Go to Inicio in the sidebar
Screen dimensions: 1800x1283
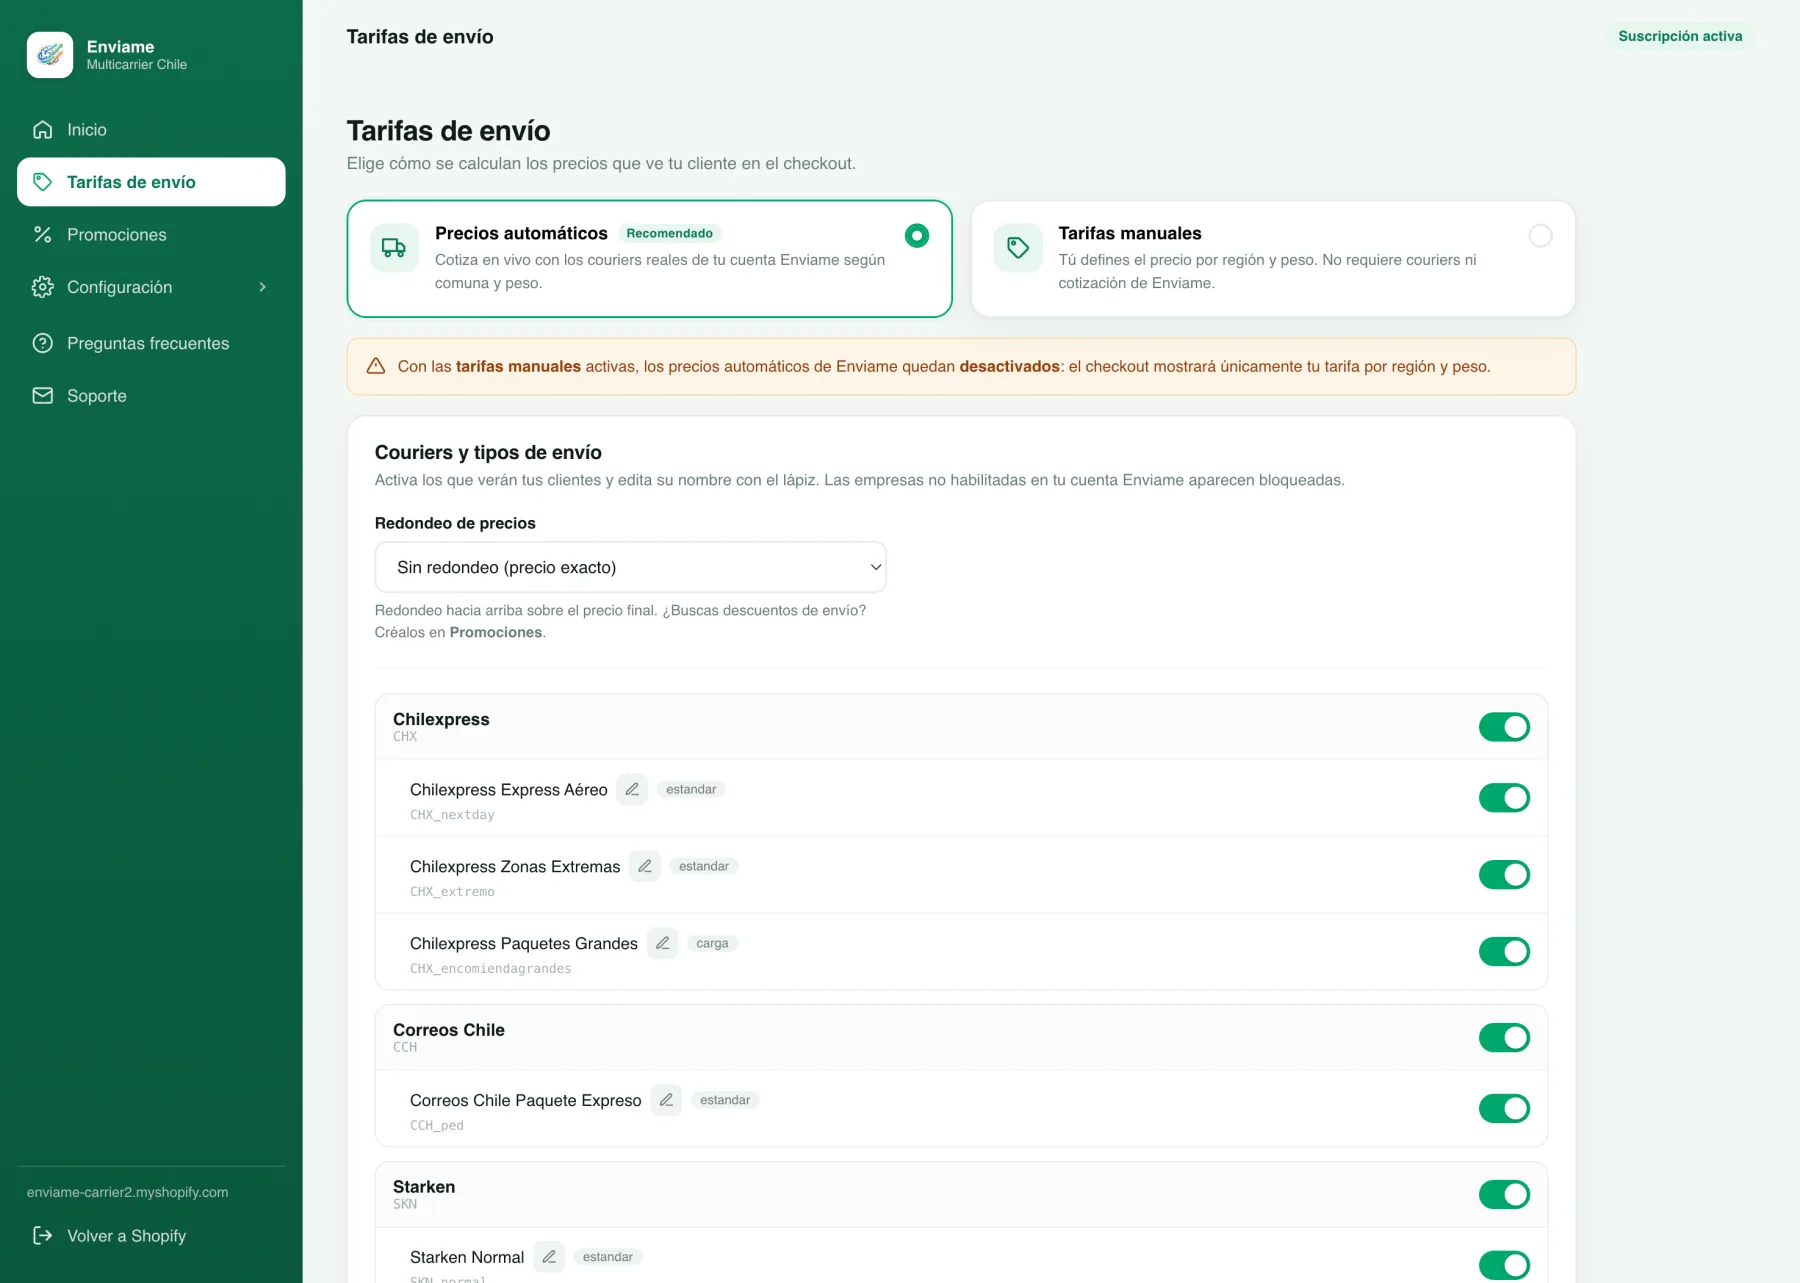pos(151,130)
